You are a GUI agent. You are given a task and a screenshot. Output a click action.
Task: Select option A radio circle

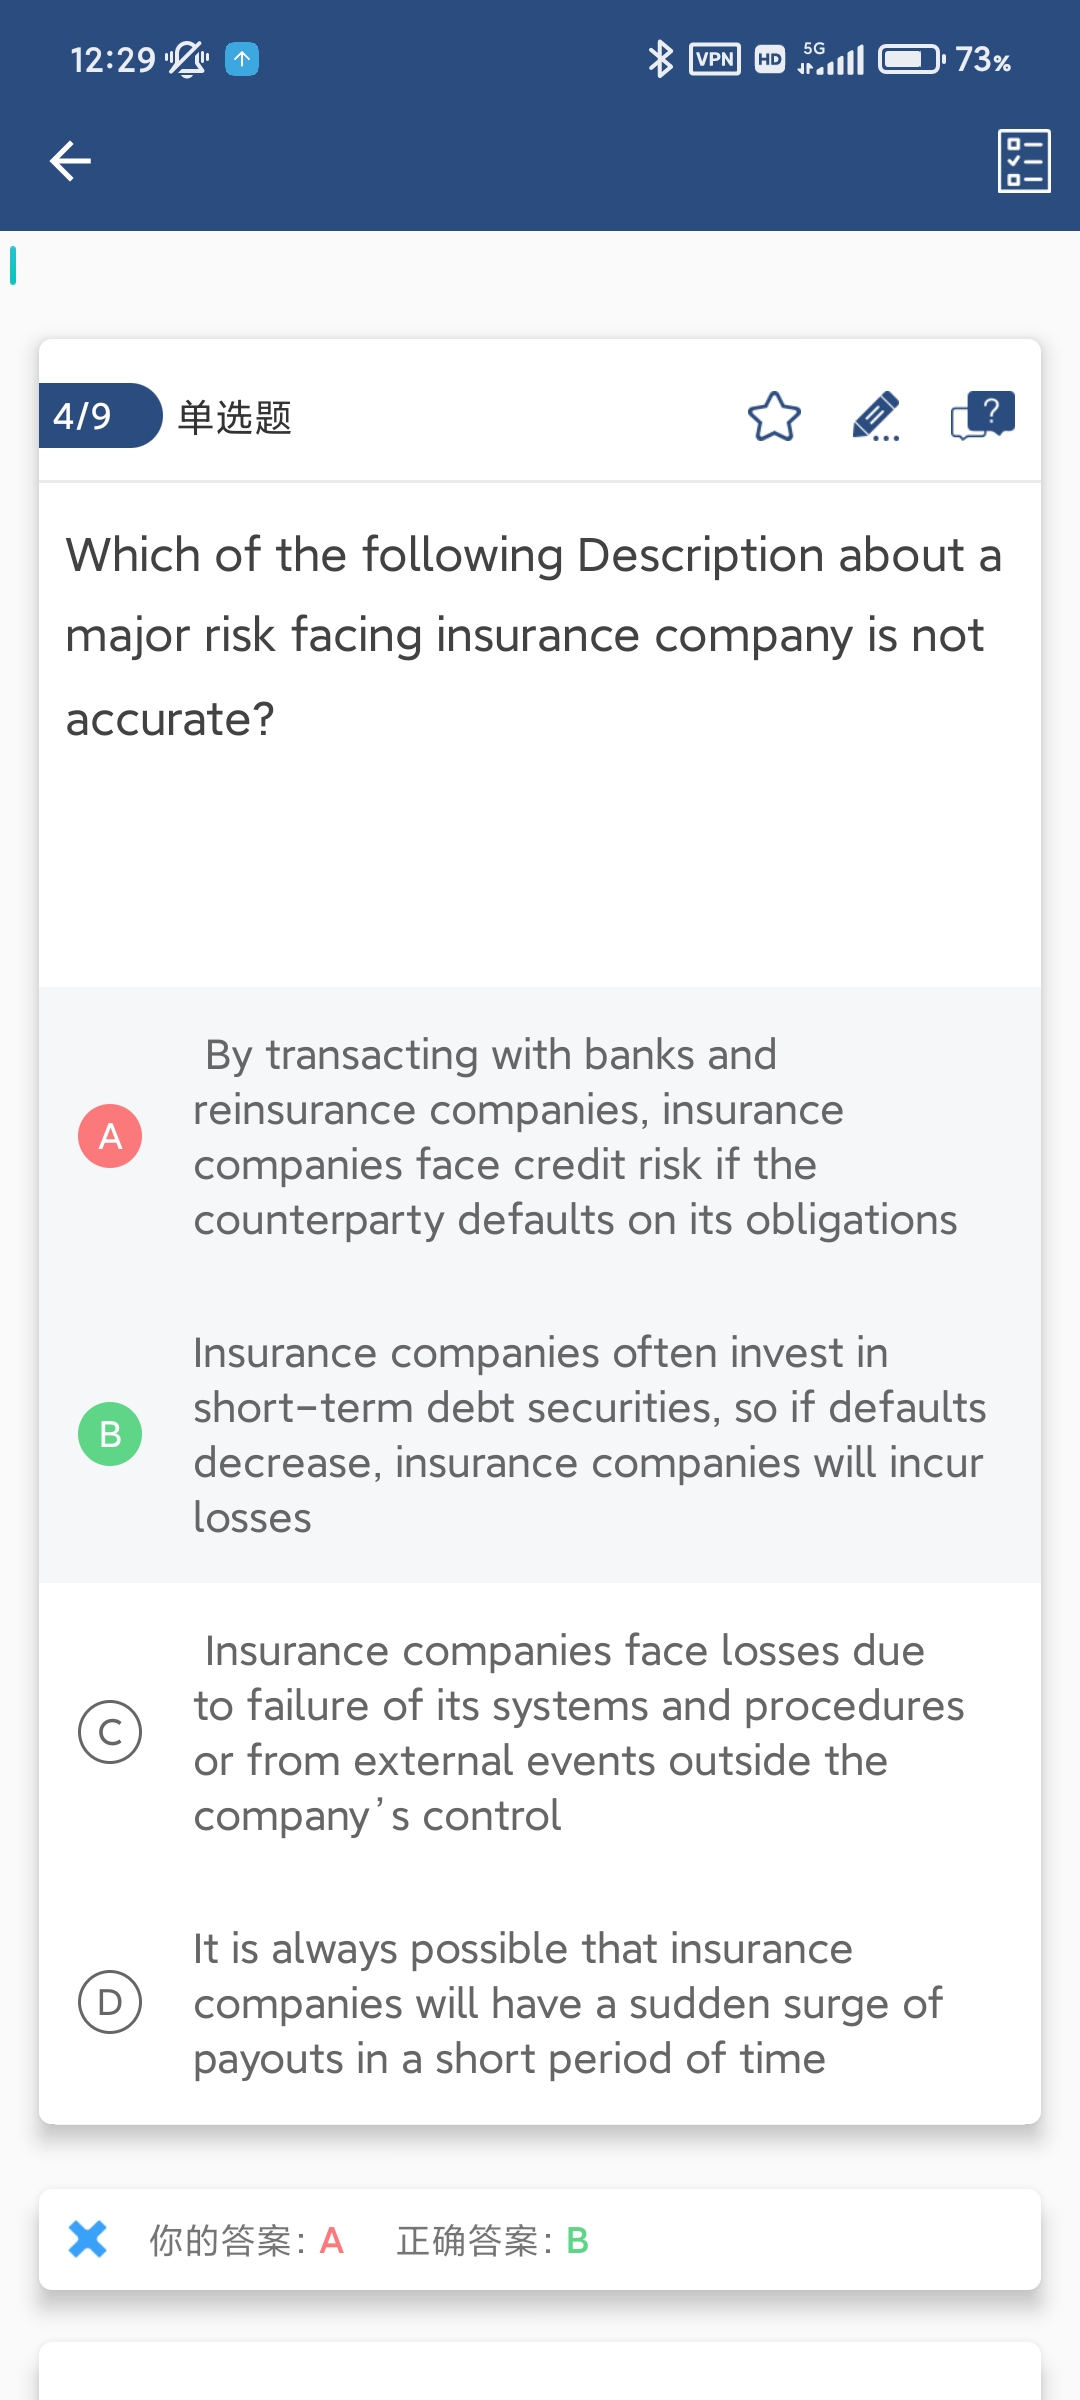click(110, 1136)
